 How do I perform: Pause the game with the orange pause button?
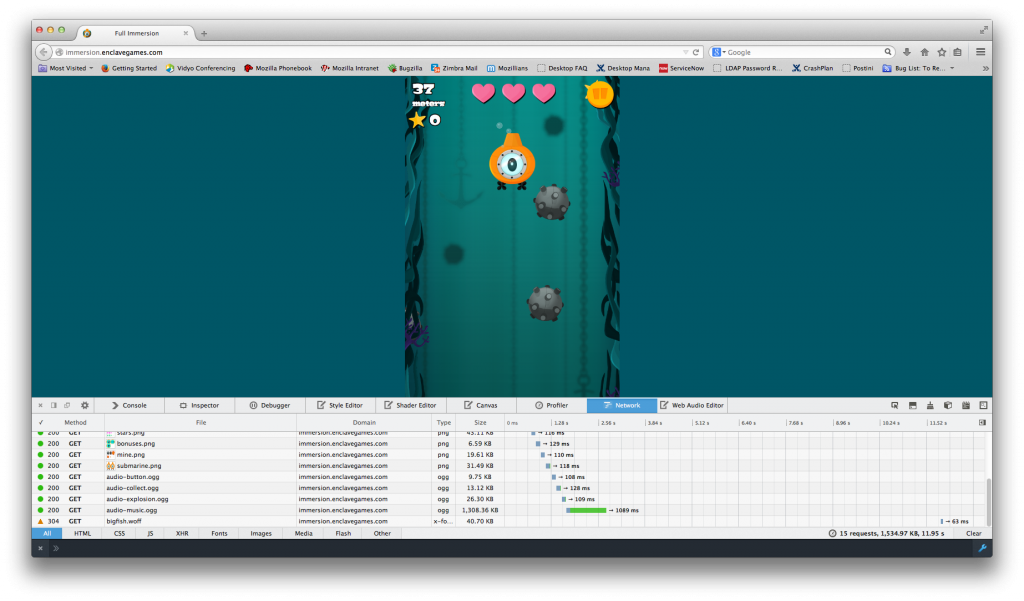click(599, 94)
